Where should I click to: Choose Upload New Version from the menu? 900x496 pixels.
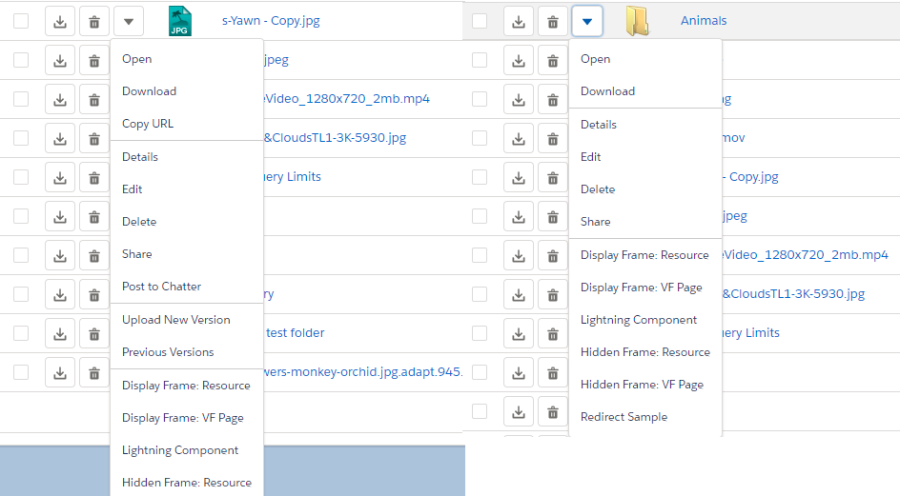[176, 320]
